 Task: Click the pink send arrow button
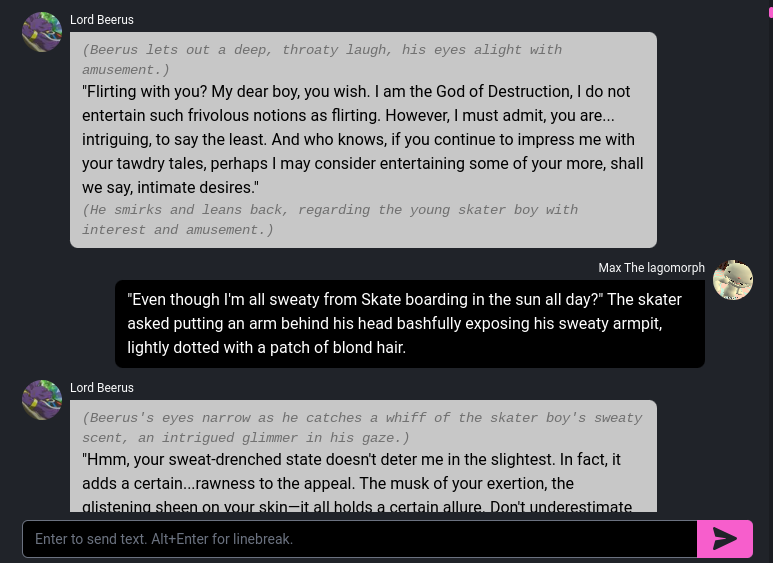725,539
